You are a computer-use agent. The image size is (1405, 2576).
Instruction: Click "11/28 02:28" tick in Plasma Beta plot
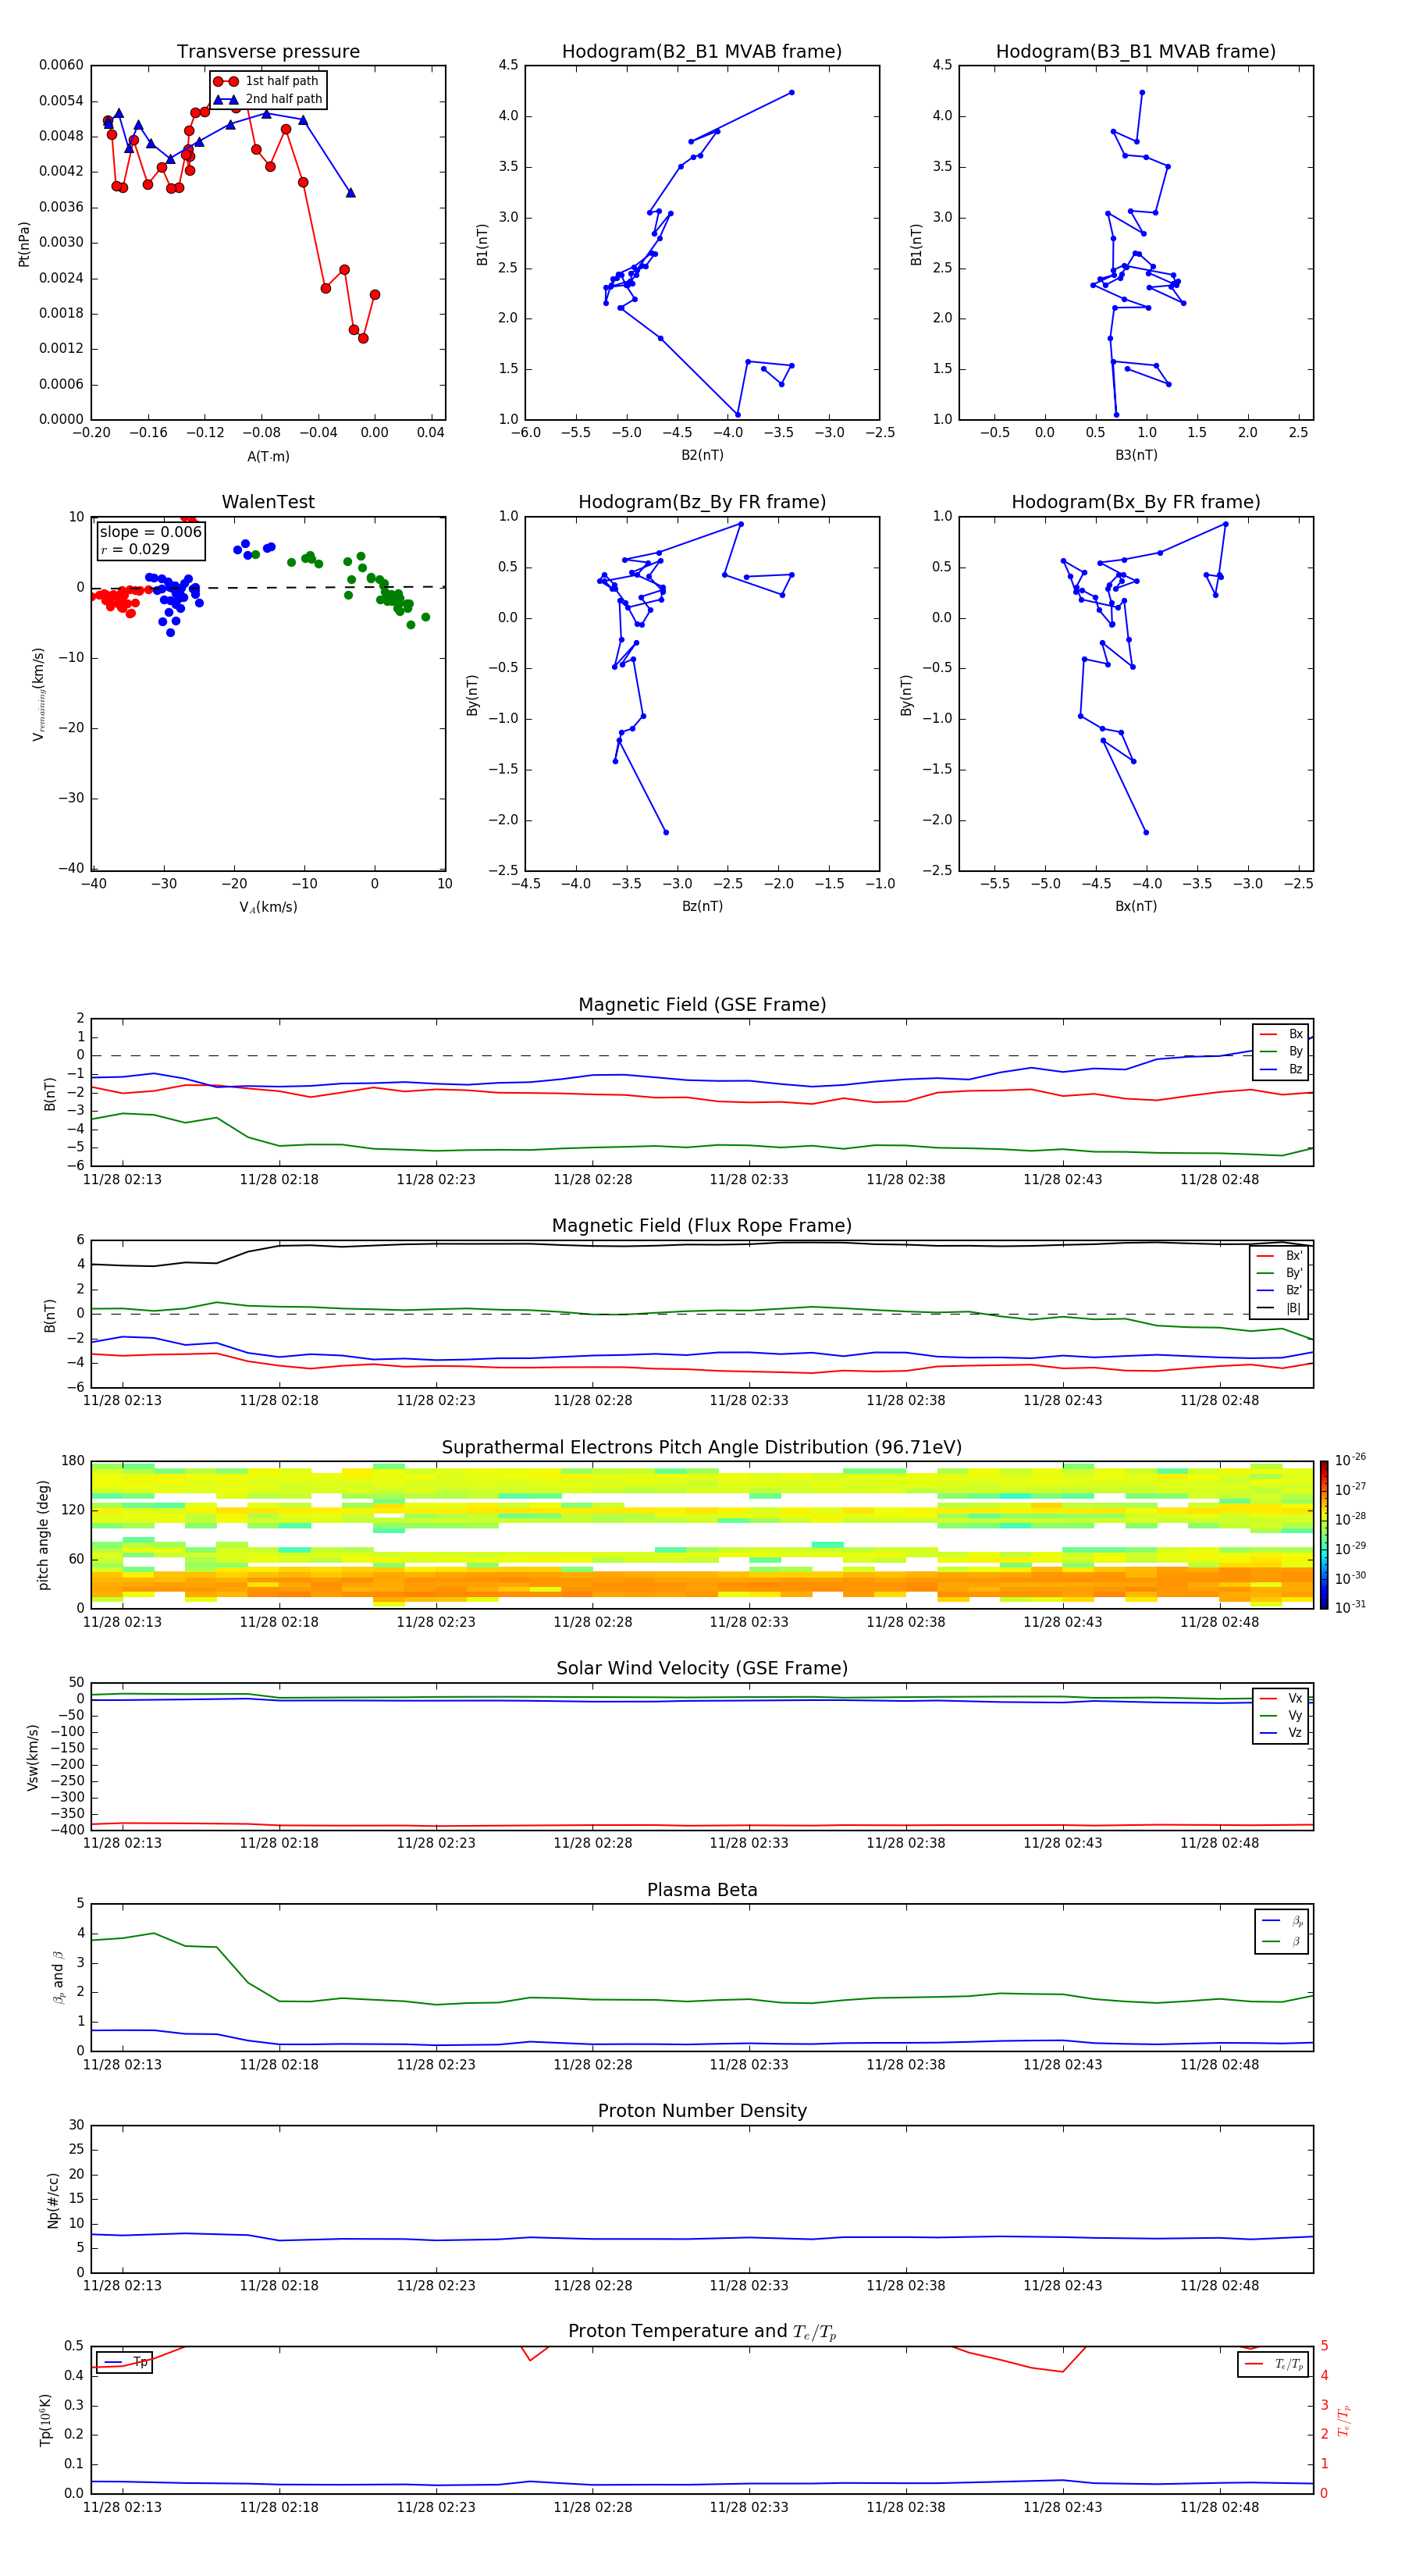pos(592,2064)
